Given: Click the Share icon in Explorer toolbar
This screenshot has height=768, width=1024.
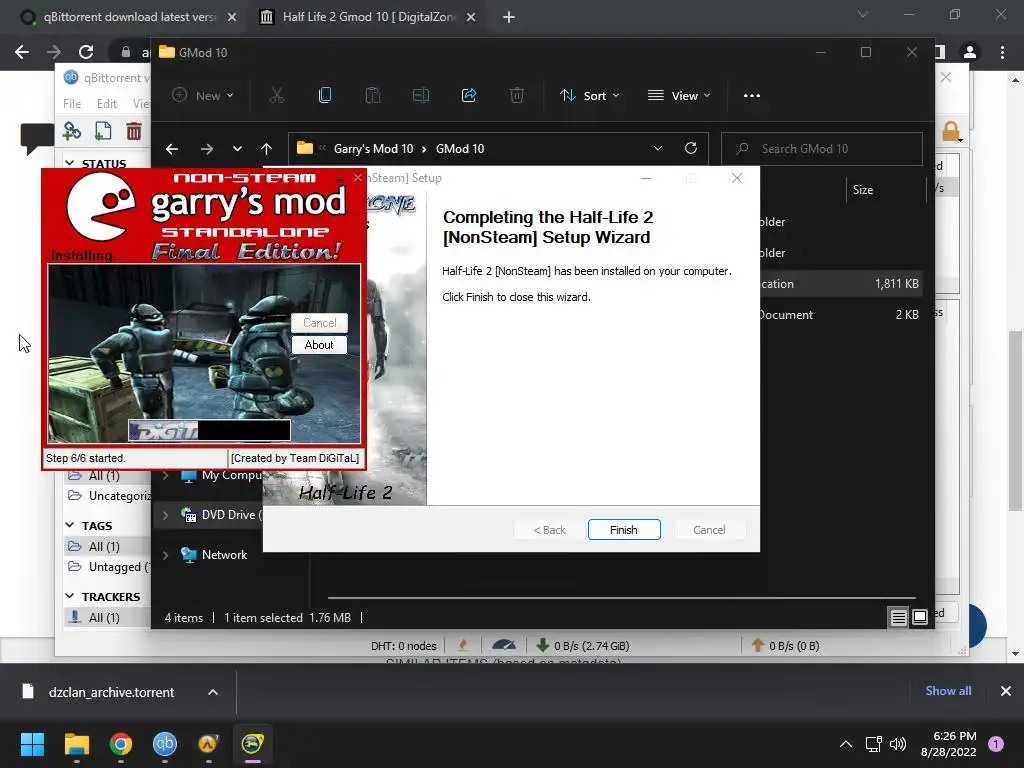Looking at the screenshot, I should 469,95.
